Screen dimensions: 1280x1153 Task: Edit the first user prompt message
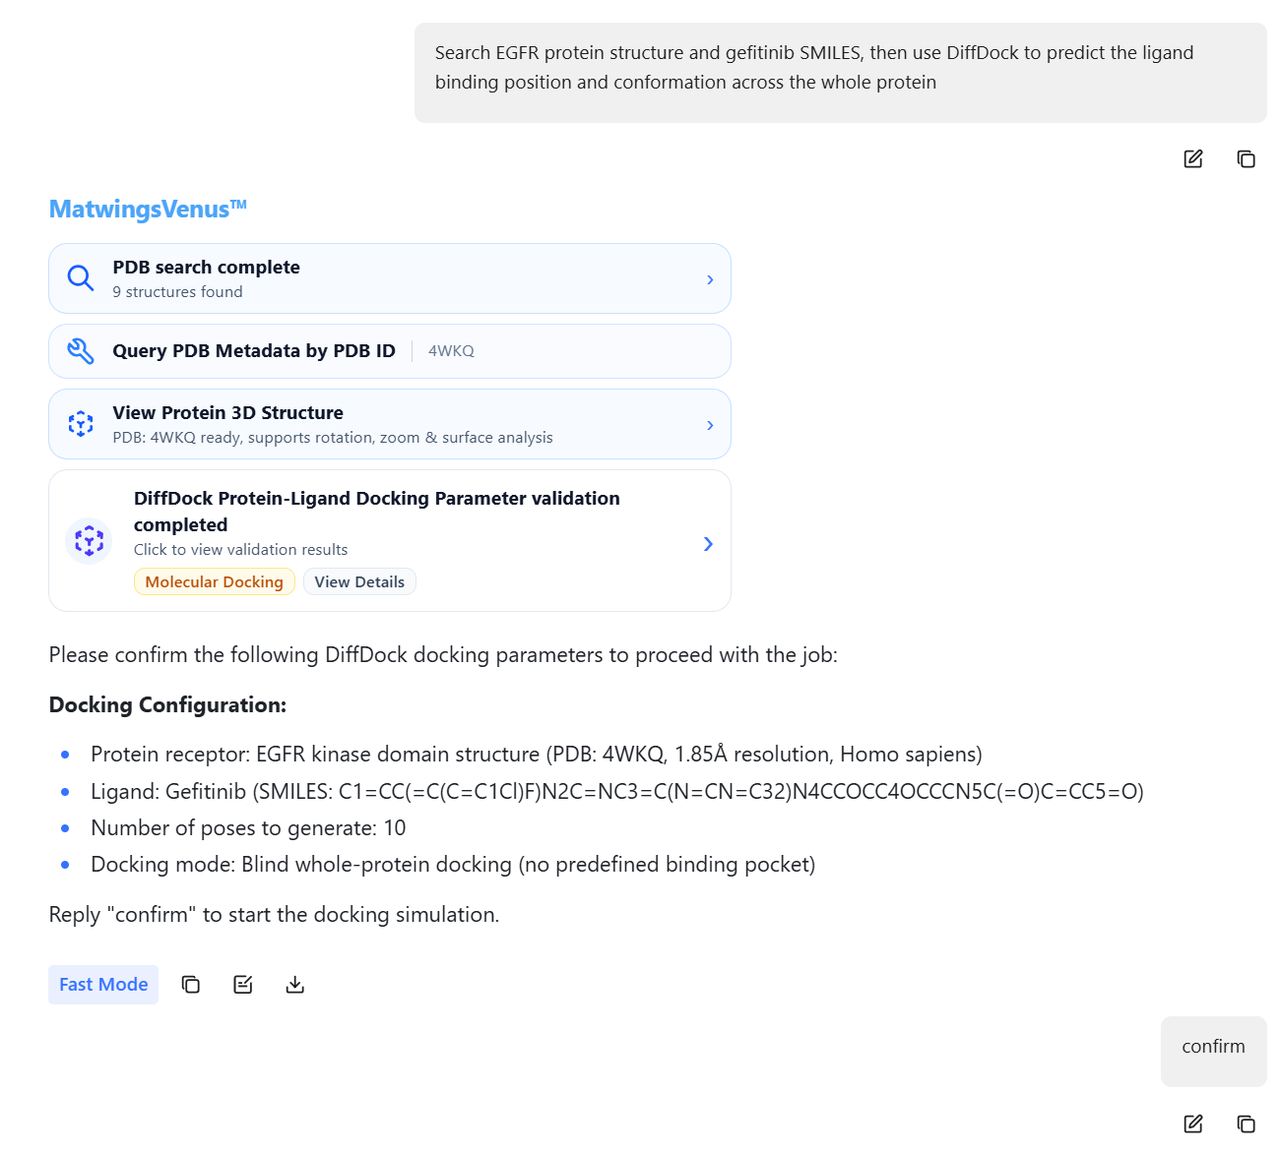click(x=1193, y=159)
